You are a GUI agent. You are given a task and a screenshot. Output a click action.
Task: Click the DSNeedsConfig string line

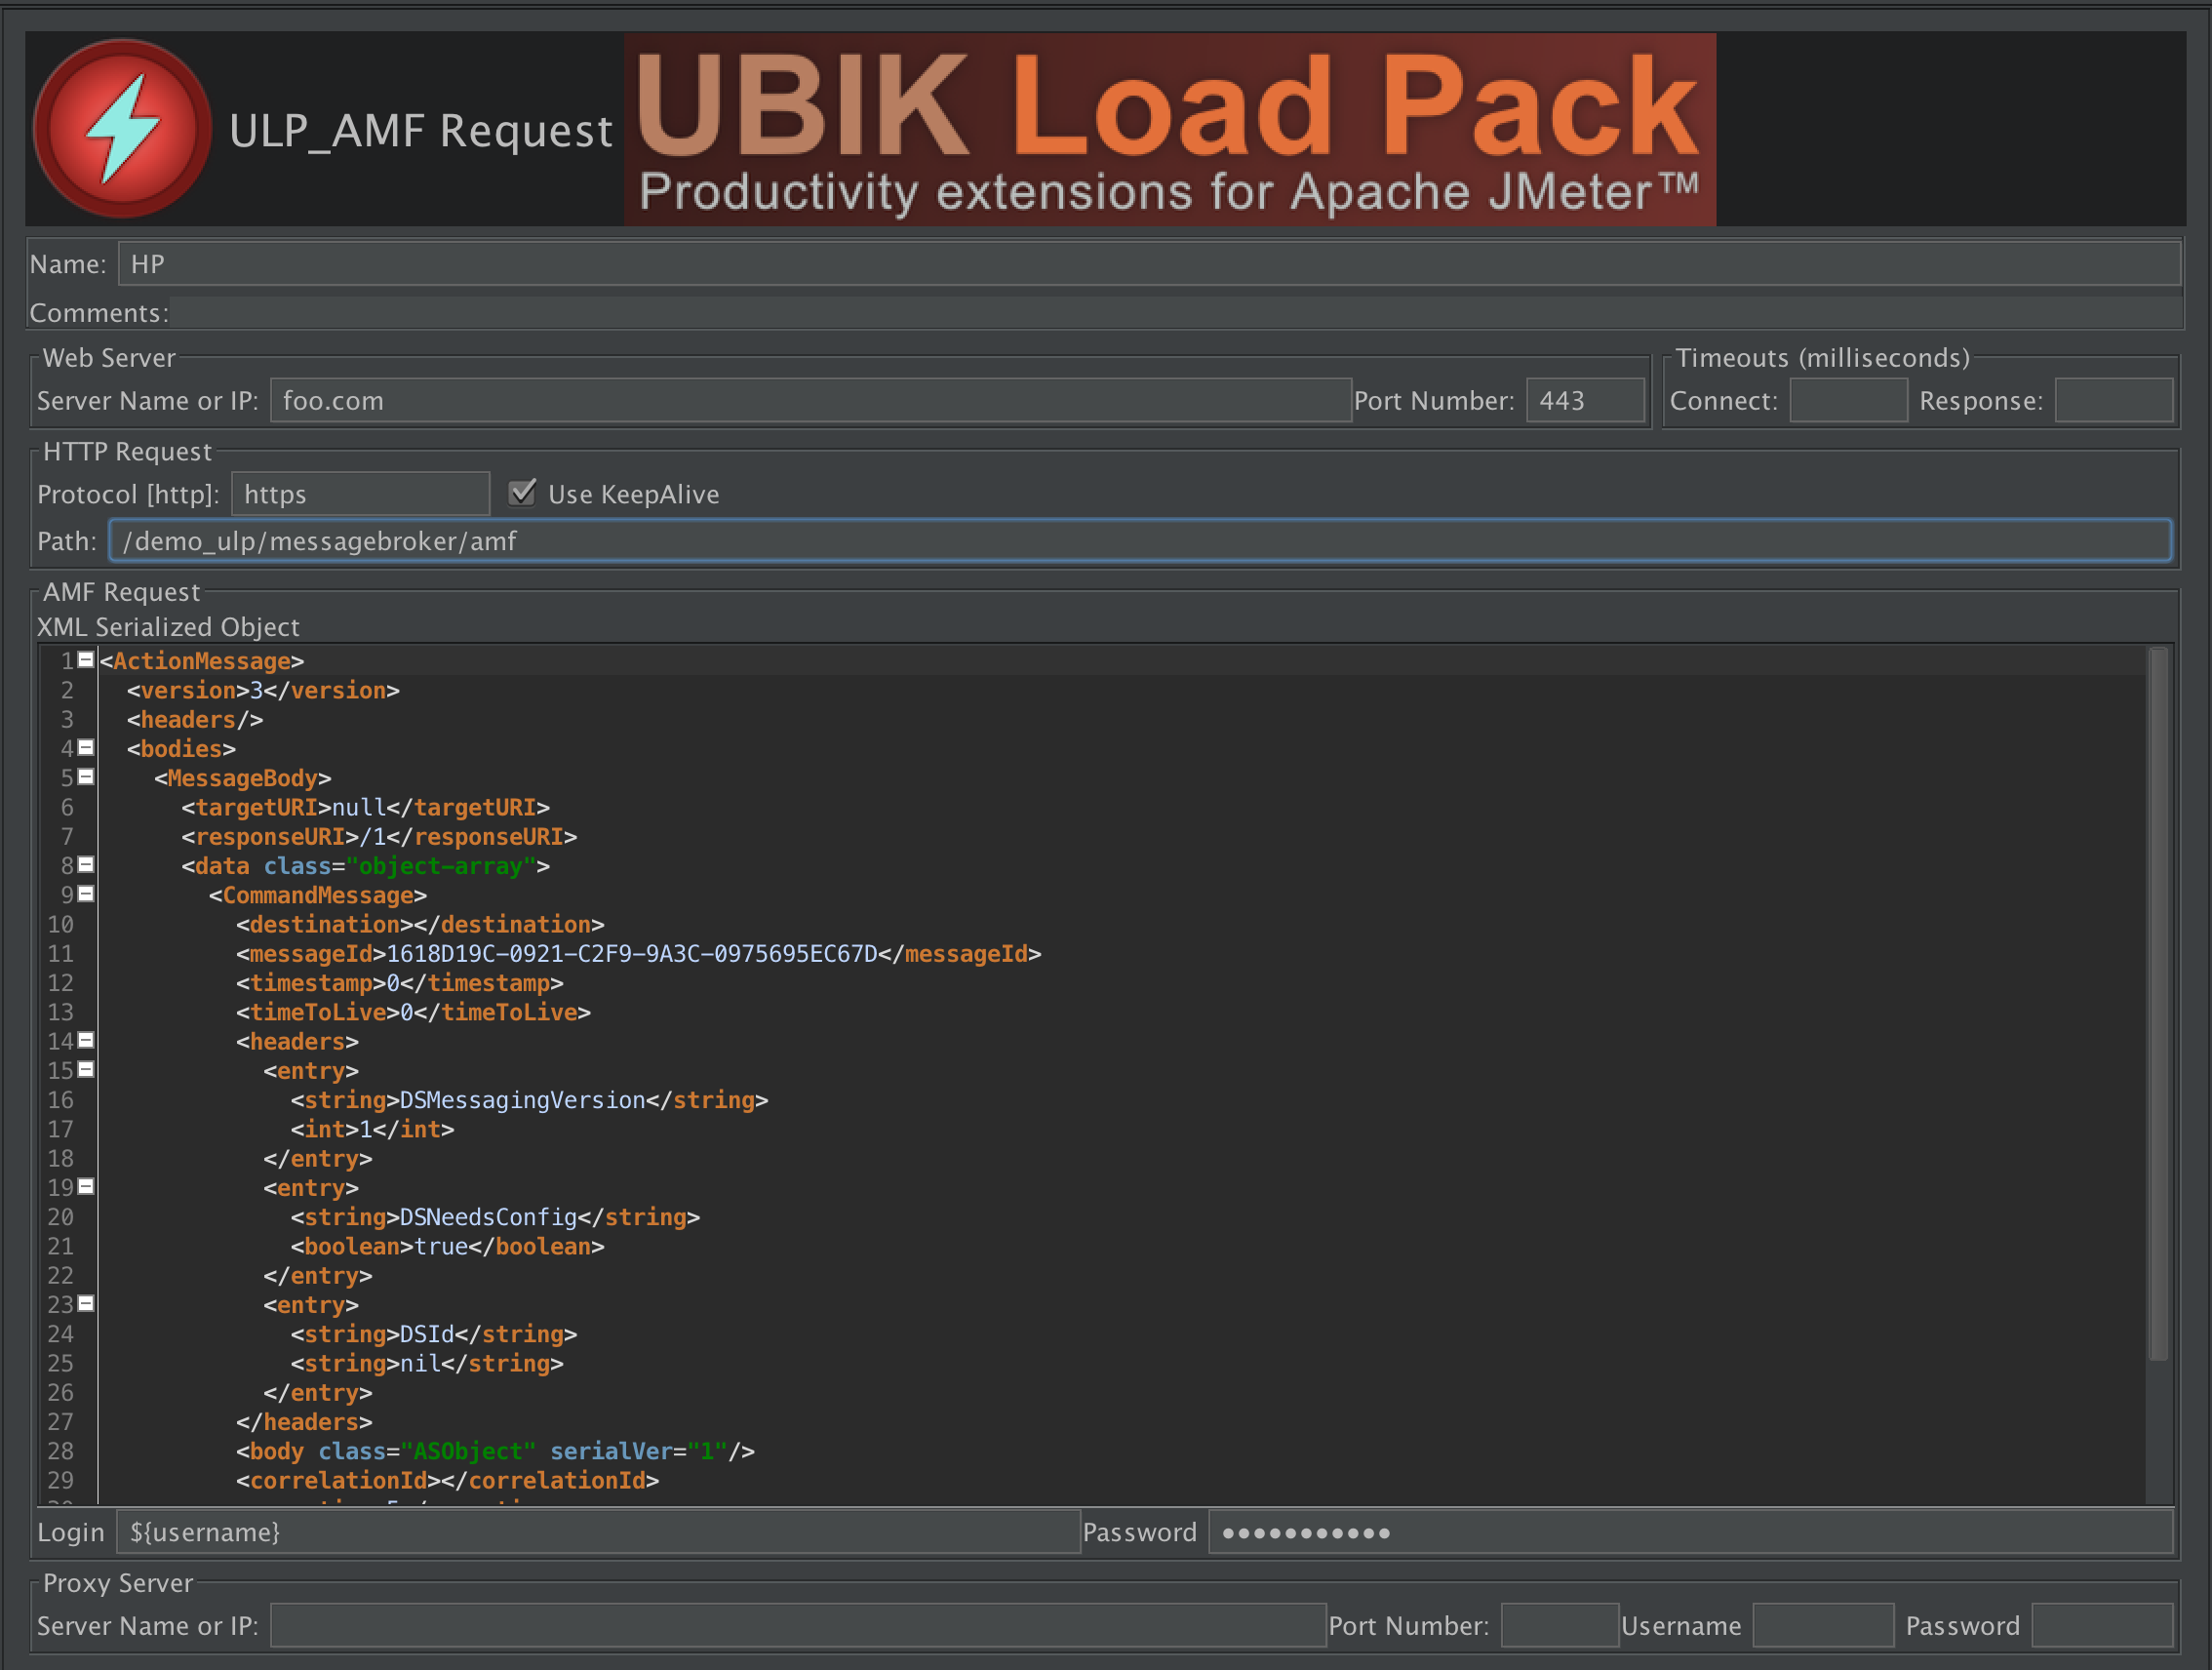(495, 1217)
